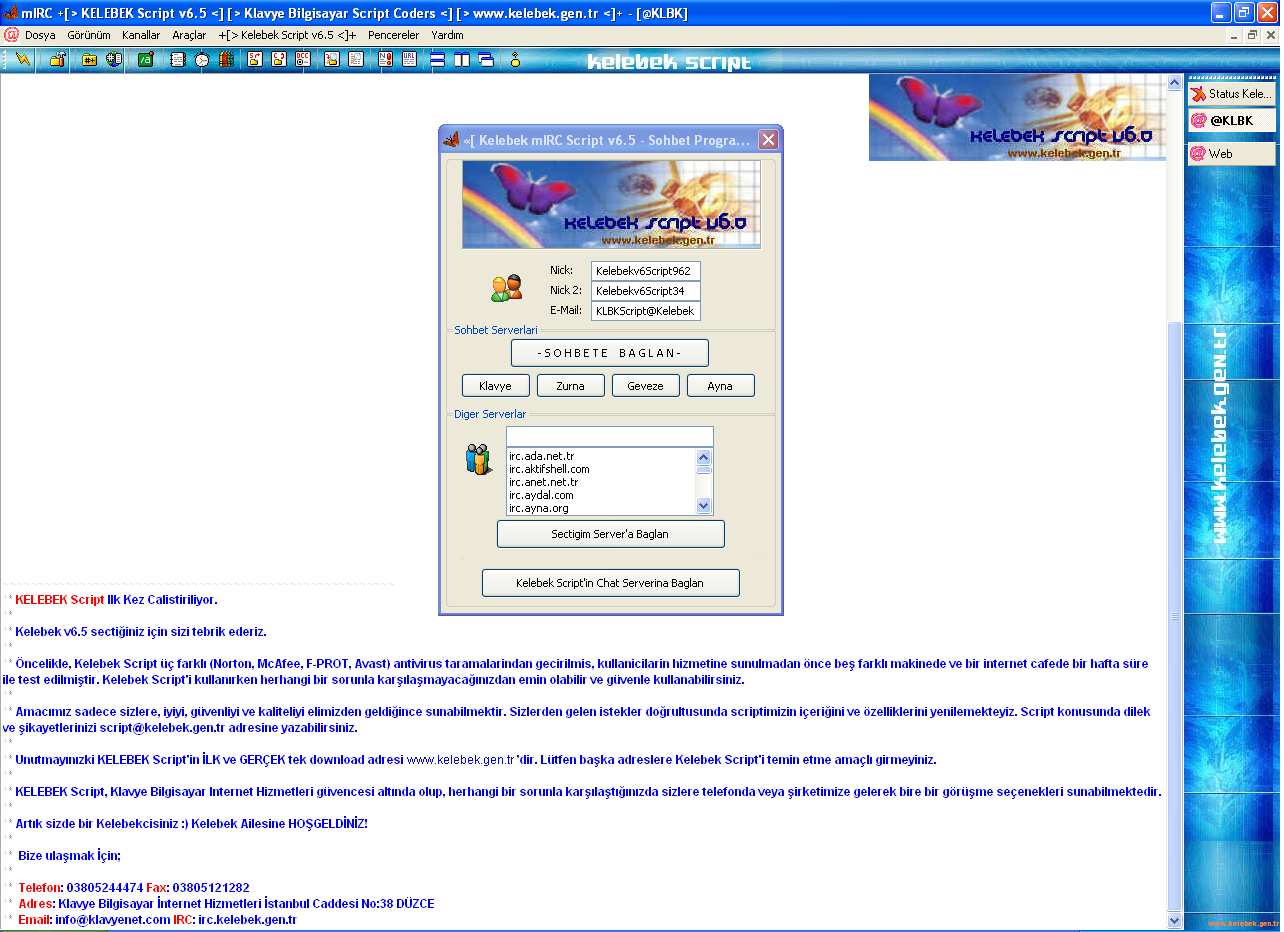Screen dimensions: 1284x932
Task: Click the tile windows vertically icon
Action: (462, 60)
